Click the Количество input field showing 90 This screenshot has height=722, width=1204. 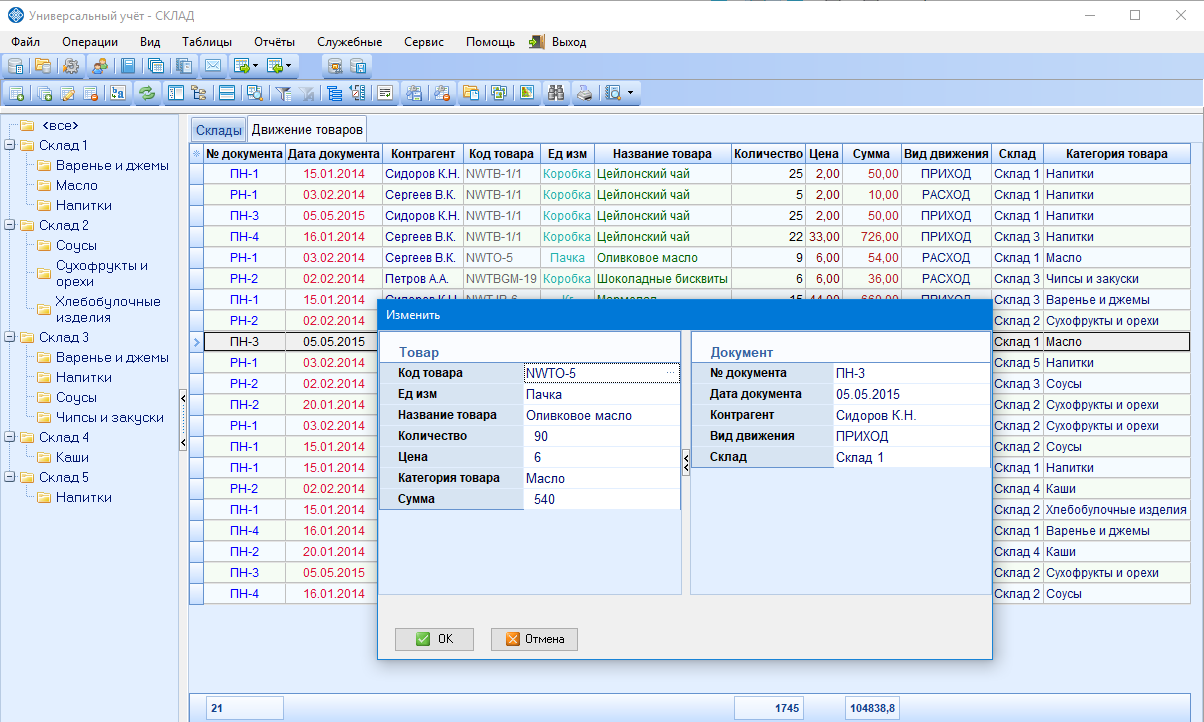pos(601,436)
